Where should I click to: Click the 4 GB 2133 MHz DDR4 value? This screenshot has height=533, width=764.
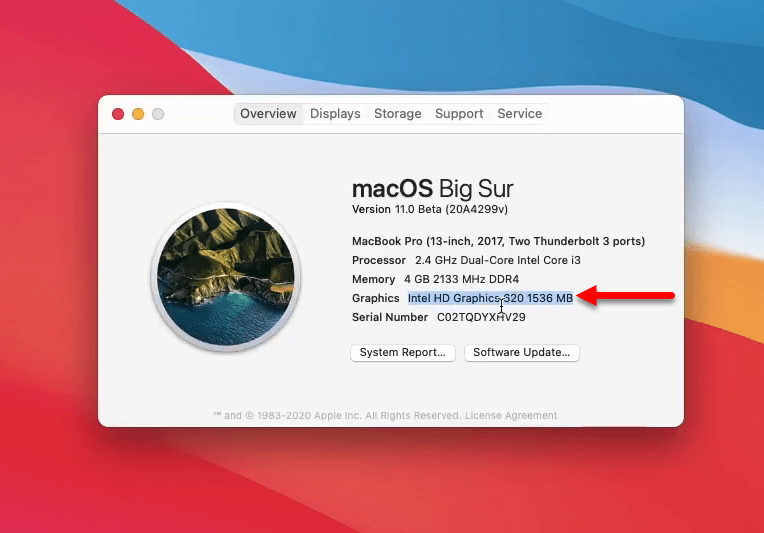[x=461, y=279]
